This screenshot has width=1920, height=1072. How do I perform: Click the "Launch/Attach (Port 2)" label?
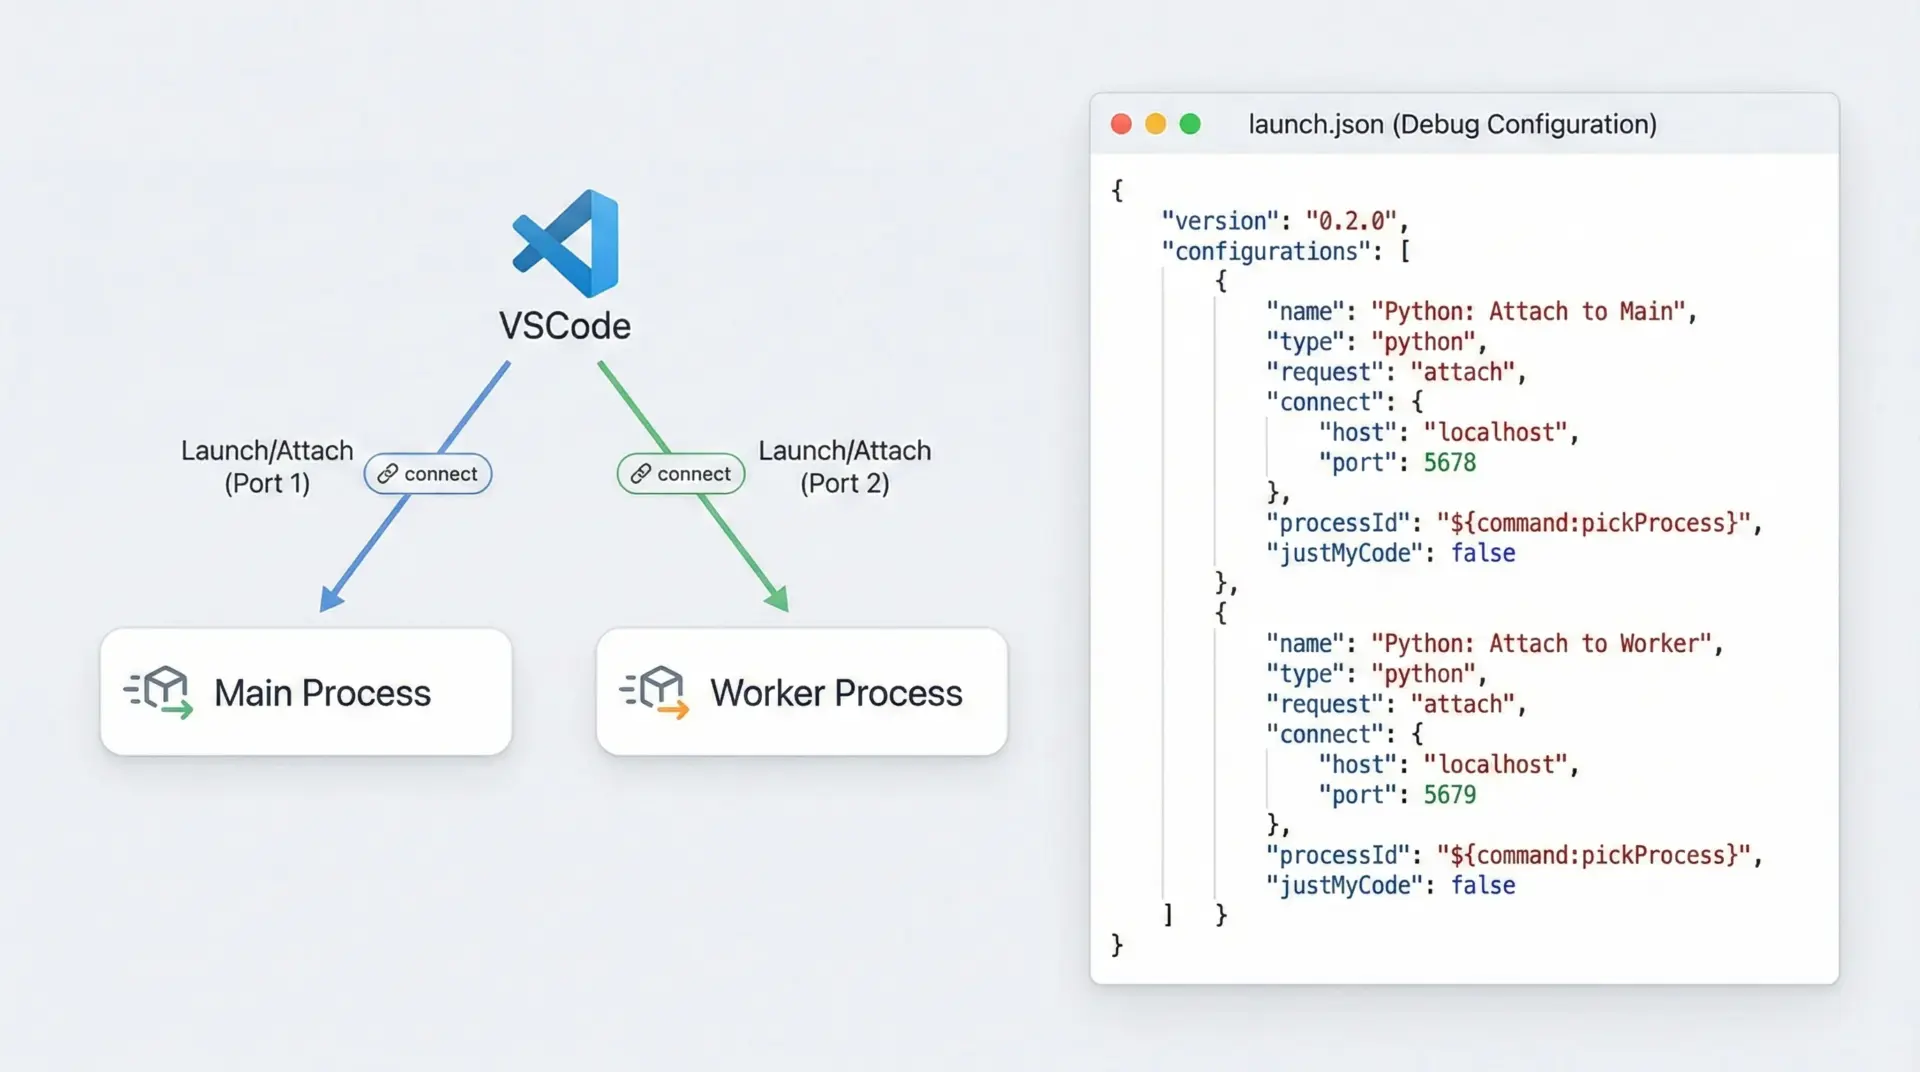tap(844, 467)
